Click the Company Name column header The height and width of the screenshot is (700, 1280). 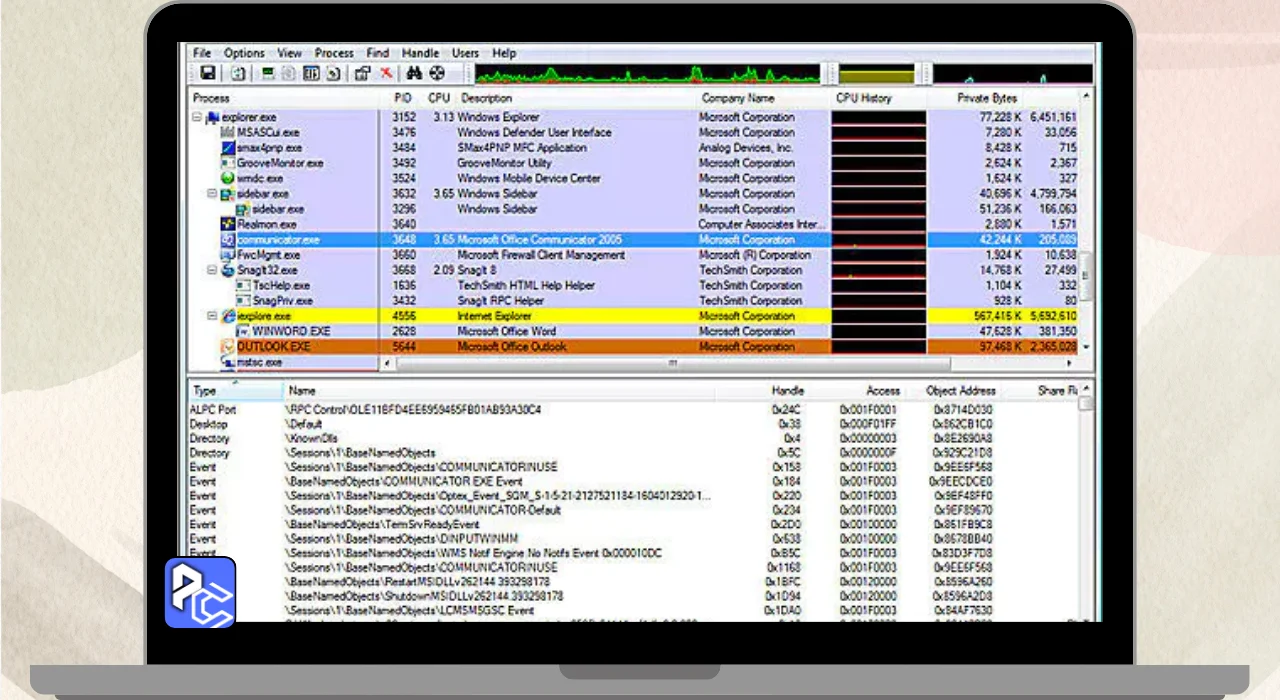(x=738, y=98)
